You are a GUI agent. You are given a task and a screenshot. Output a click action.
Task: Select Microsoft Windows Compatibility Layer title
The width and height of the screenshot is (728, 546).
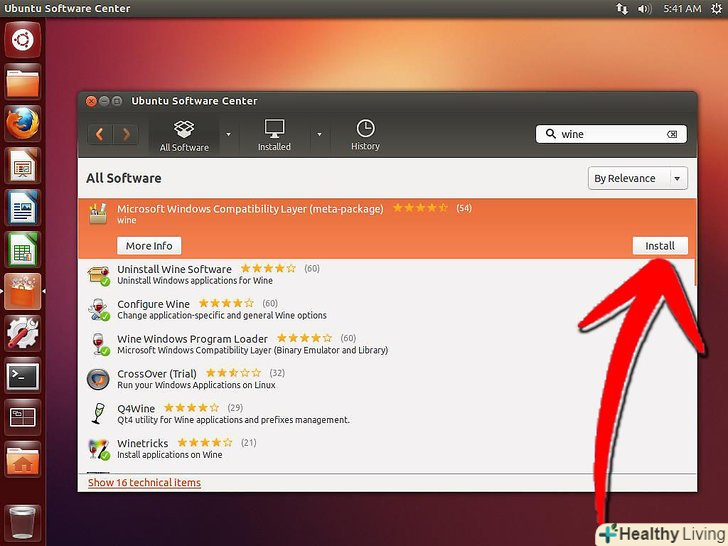pyautogui.click(x=250, y=209)
